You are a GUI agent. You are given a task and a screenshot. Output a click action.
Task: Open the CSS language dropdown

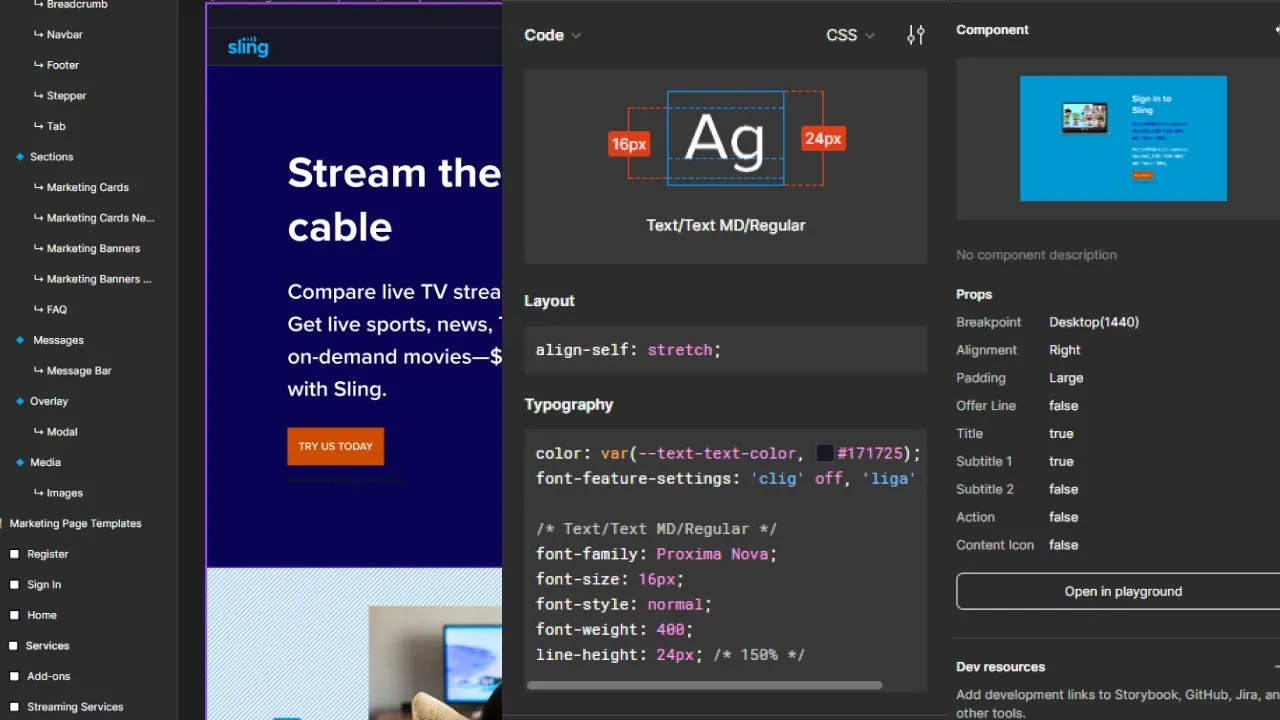point(850,35)
